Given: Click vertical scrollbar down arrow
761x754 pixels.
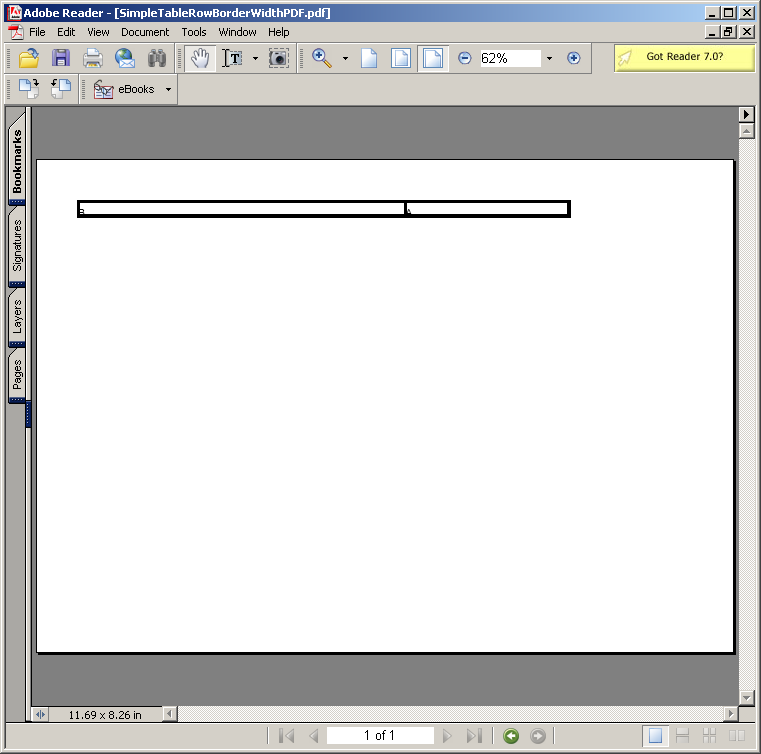Looking at the screenshot, I should (746, 698).
